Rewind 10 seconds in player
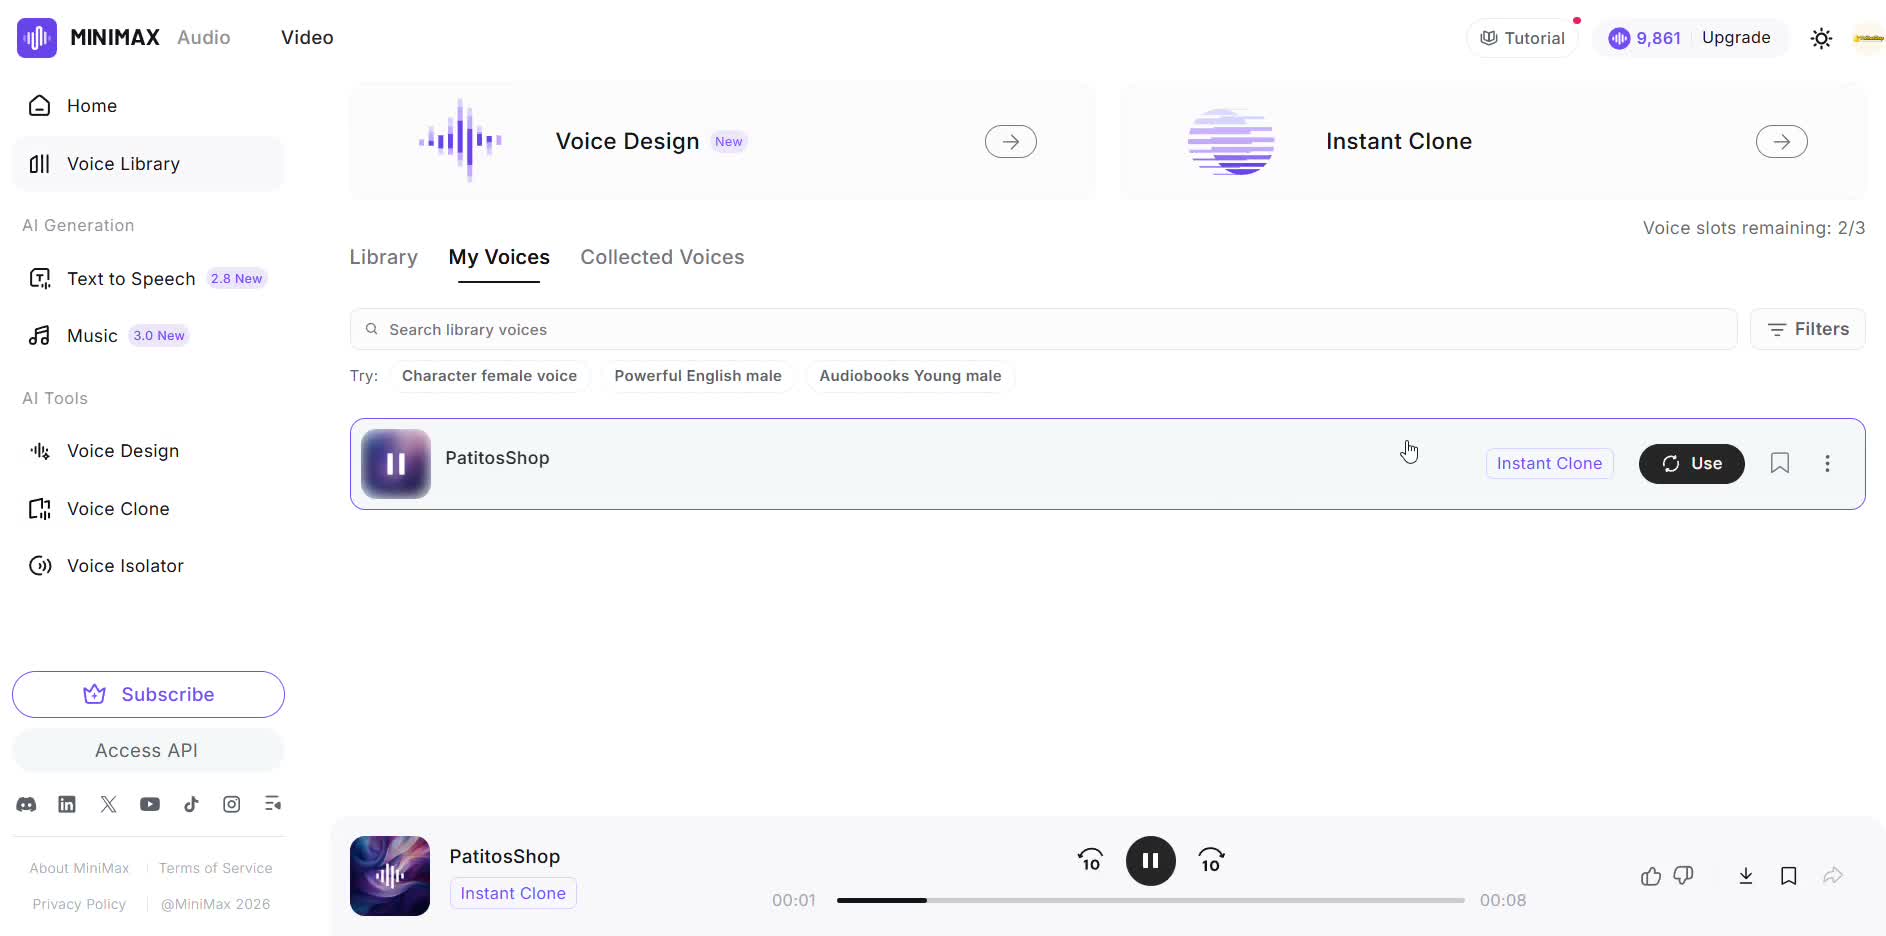The height and width of the screenshot is (936, 1886). click(x=1091, y=860)
